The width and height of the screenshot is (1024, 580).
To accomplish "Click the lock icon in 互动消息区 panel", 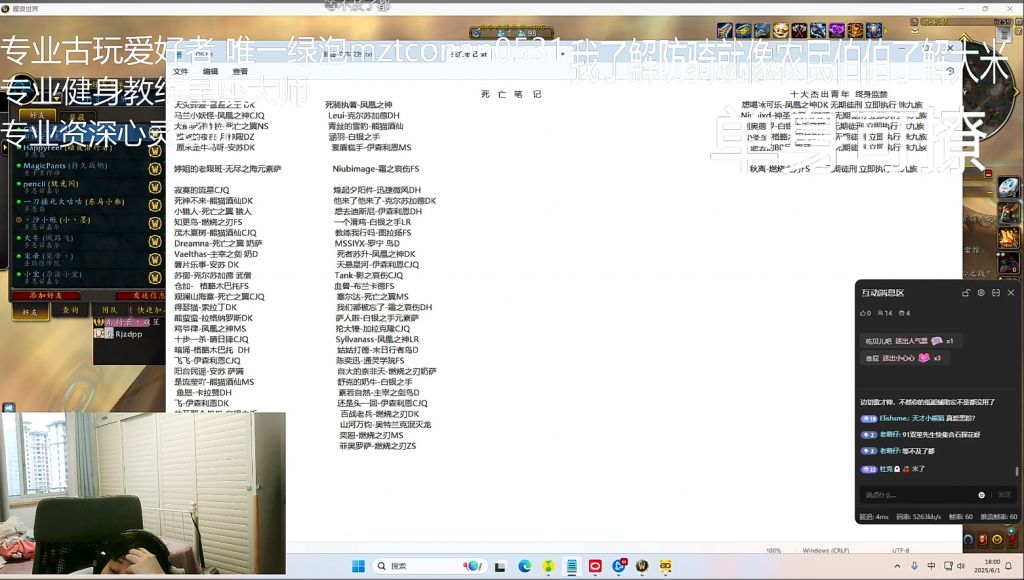I will pyautogui.click(x=966, y=293).
